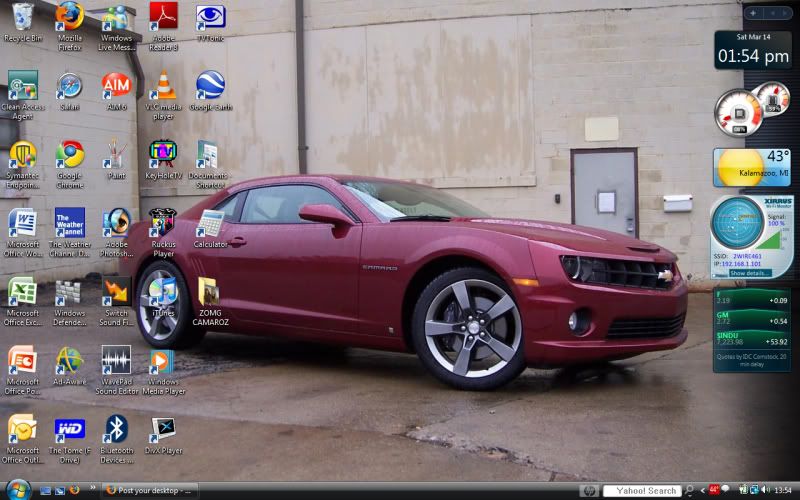This screenshot has width=800, height=500.
Task: Launch Mozilla Firefox from the desktop
Action: pos(69,18)
